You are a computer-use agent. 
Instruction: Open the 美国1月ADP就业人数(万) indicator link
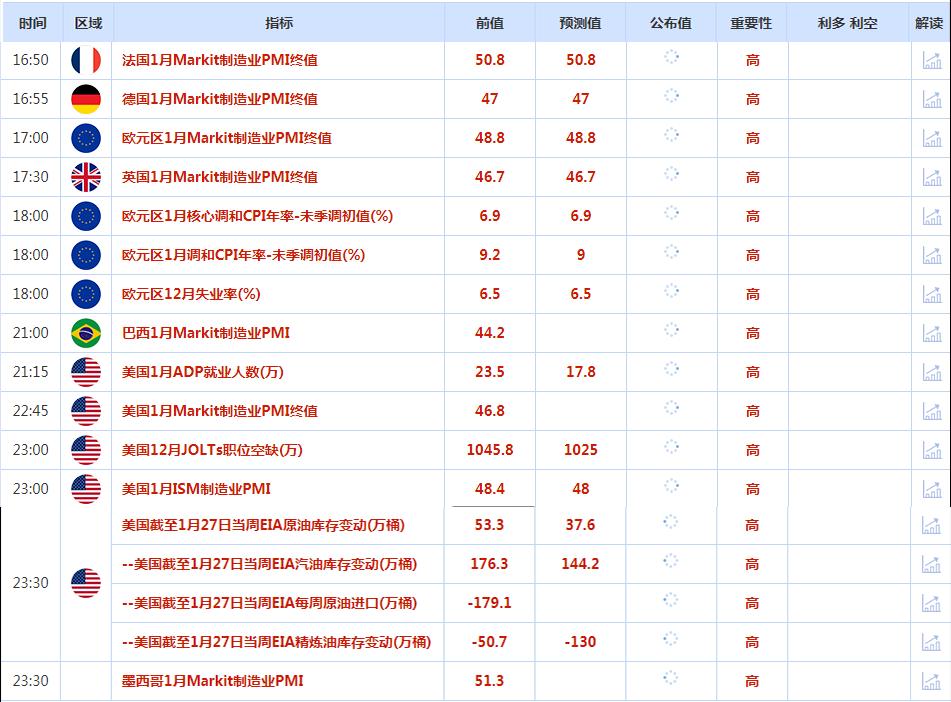(200, 371)
